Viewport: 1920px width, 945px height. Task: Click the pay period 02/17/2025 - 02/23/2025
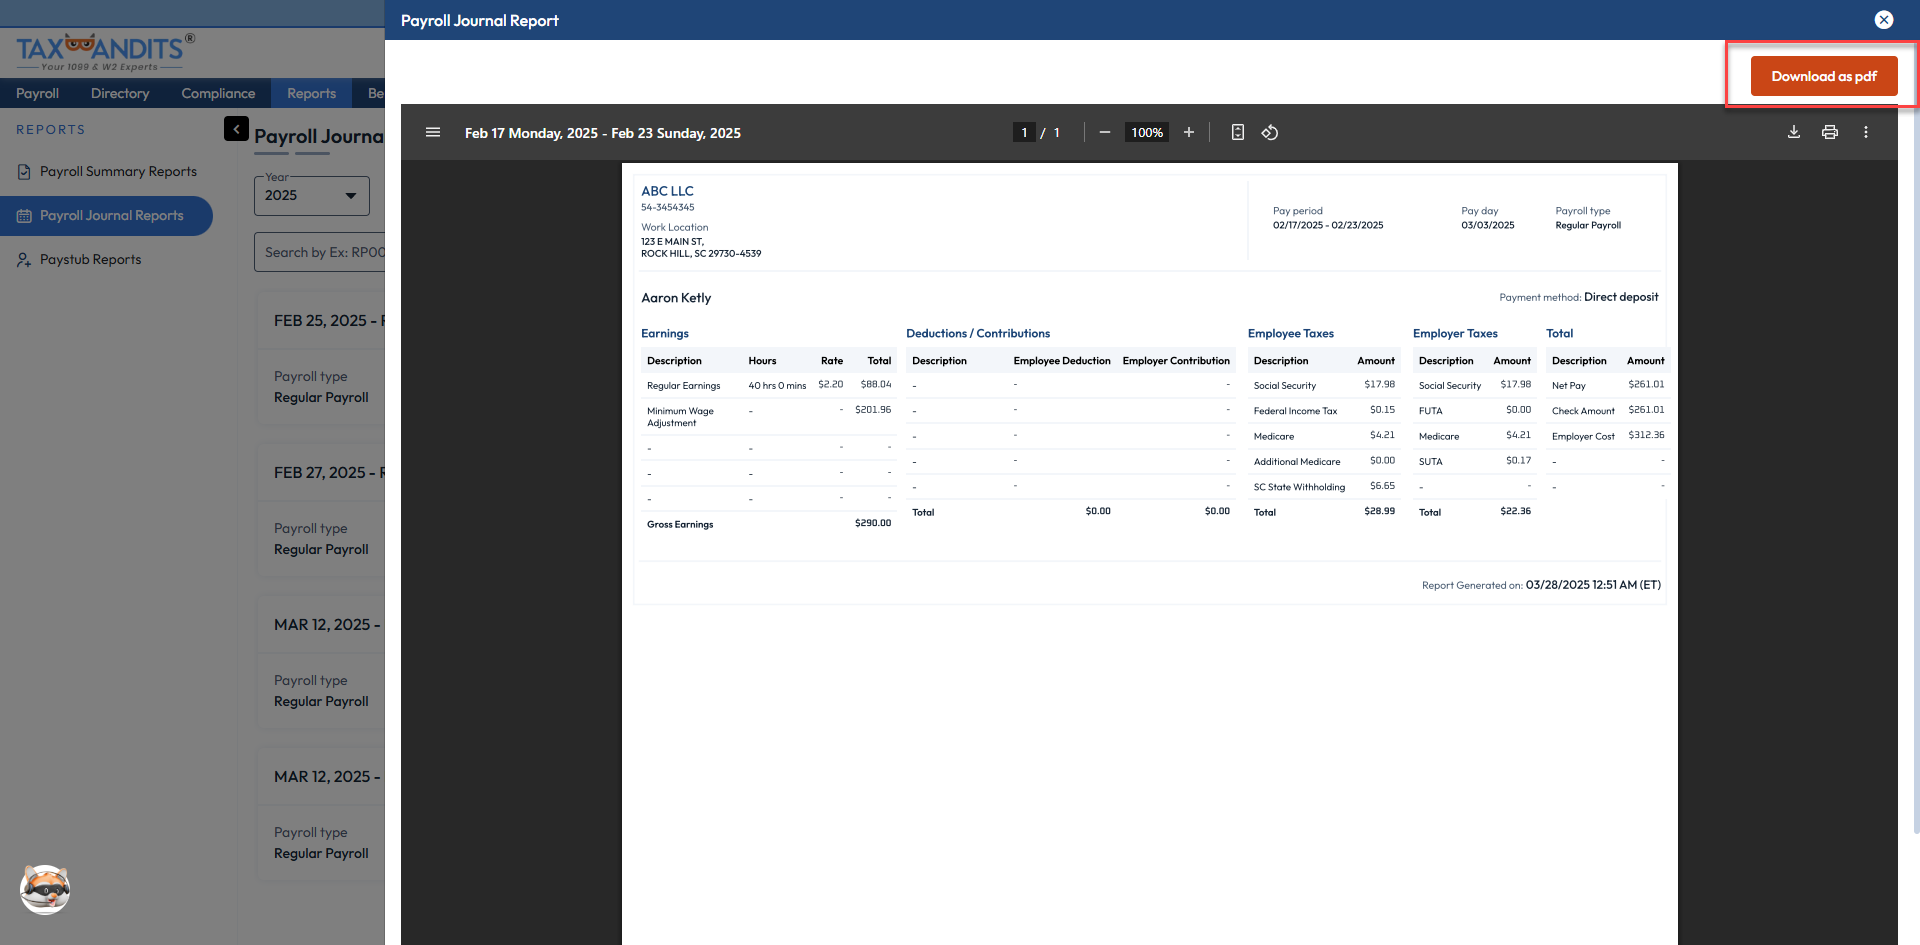1328,226
